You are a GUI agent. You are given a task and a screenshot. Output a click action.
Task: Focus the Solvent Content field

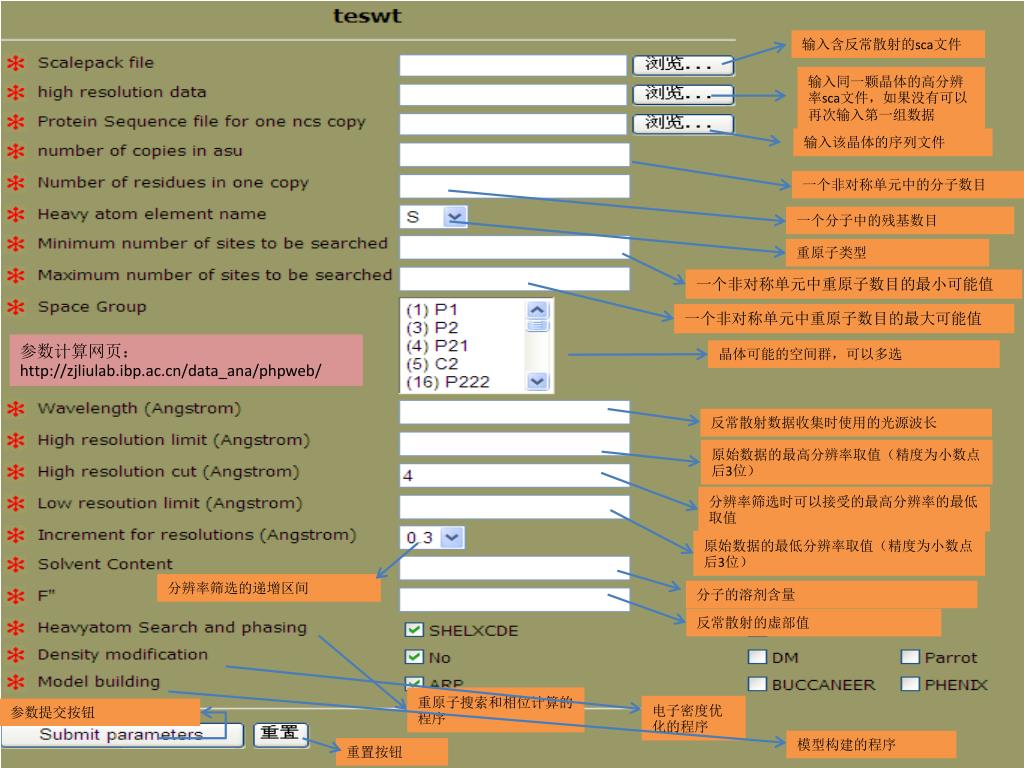(515, 568)
